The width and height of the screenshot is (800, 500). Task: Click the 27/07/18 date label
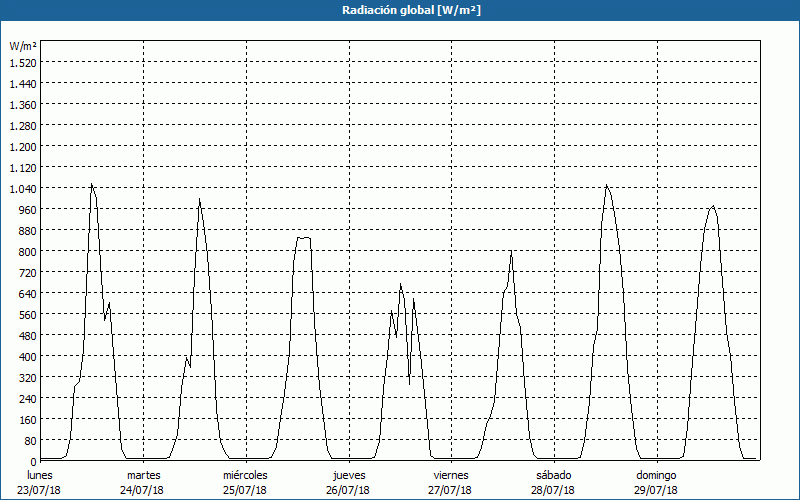[x=451, y=490]
